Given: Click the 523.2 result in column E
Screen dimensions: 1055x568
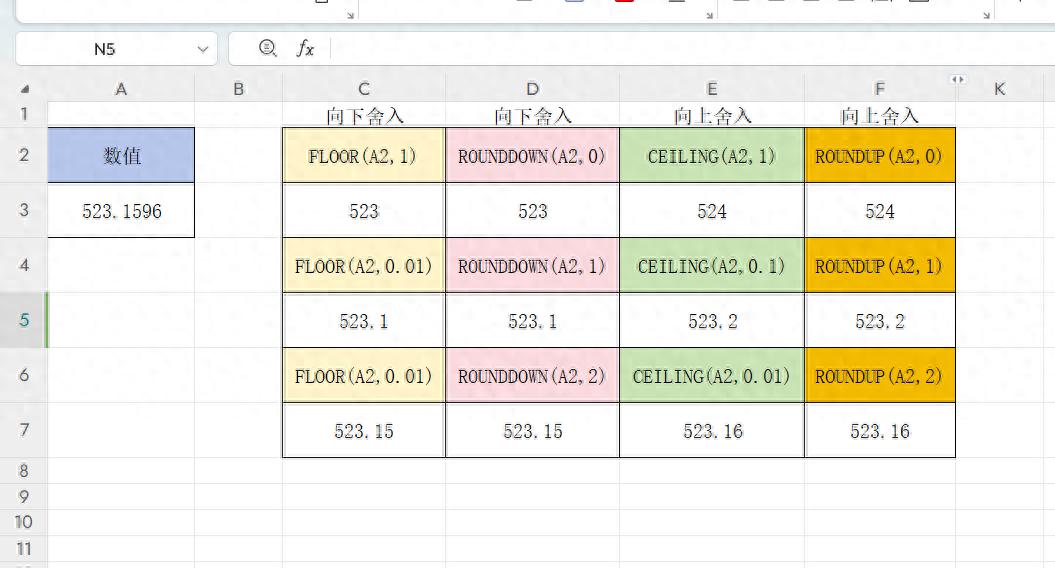Looking at the screenshot, I should click(x=712, y=320).
